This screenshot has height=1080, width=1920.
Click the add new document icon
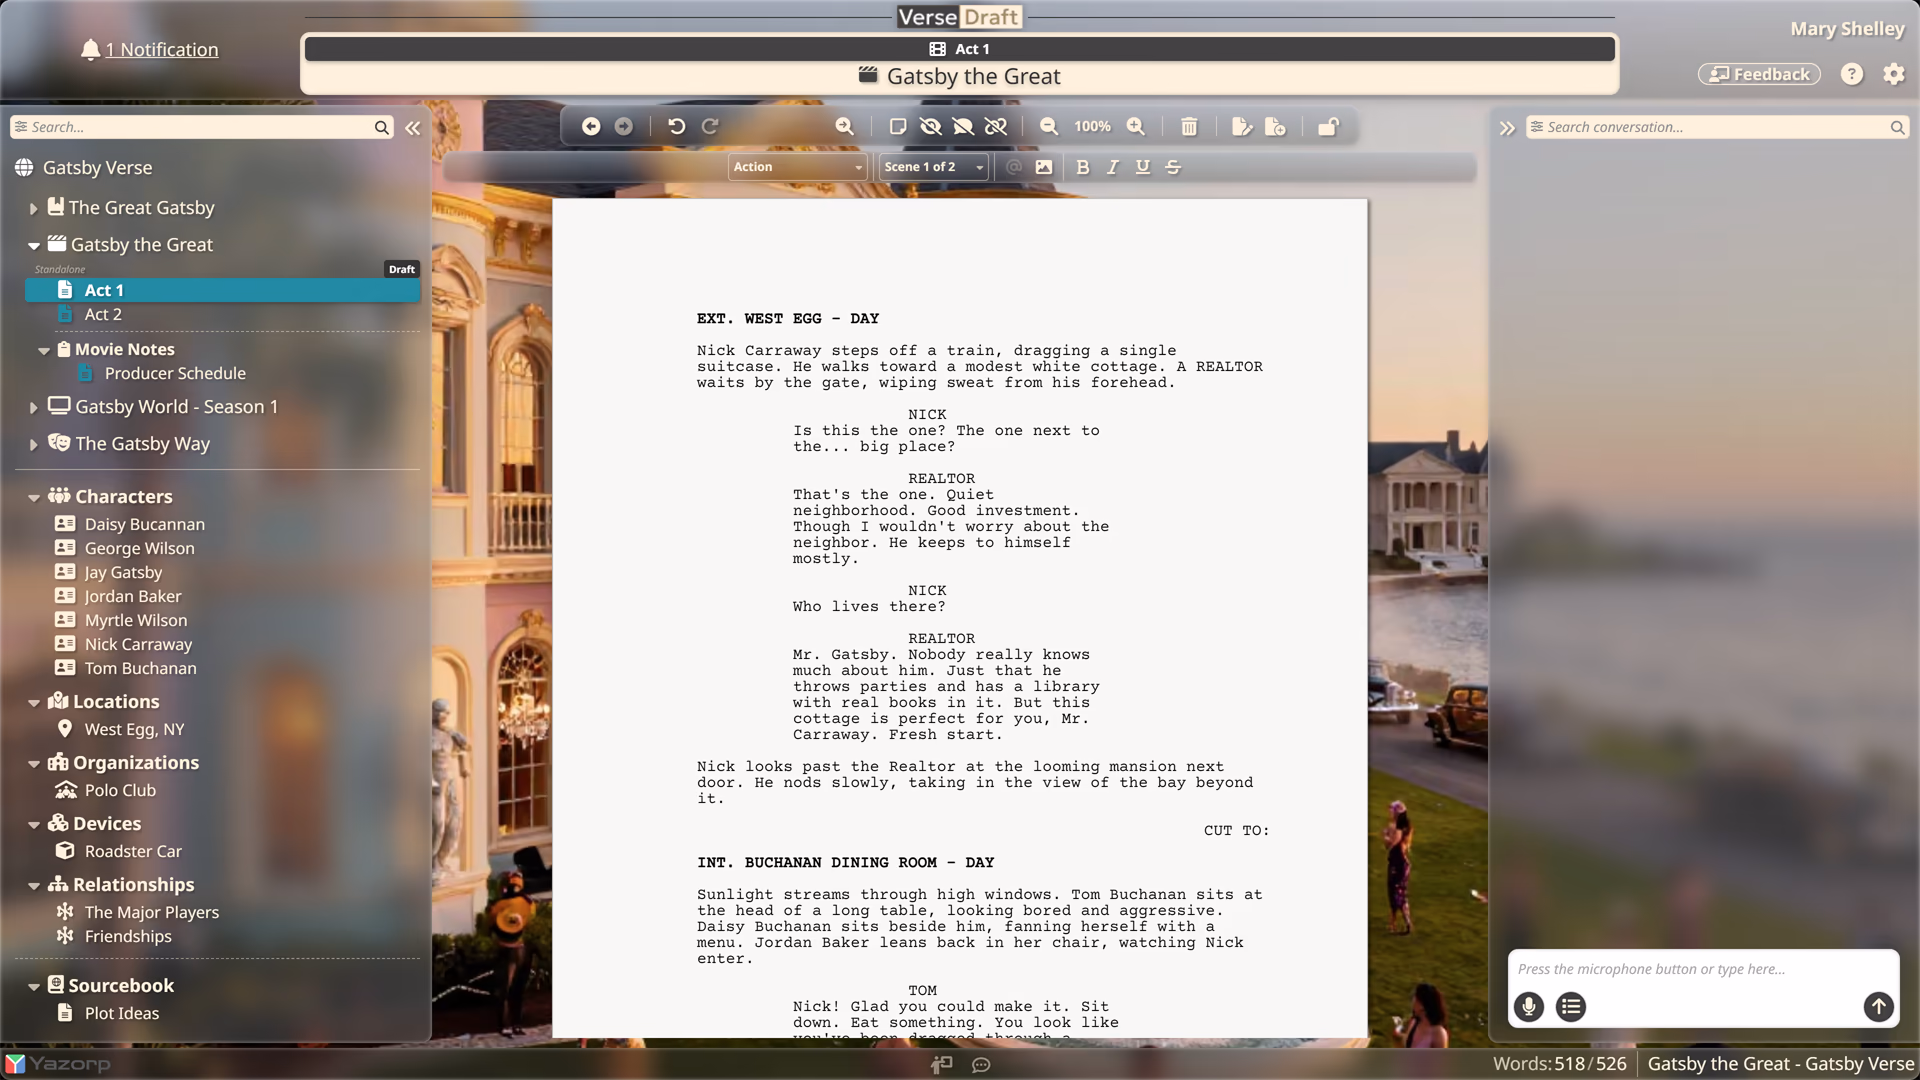[1275, 126]
